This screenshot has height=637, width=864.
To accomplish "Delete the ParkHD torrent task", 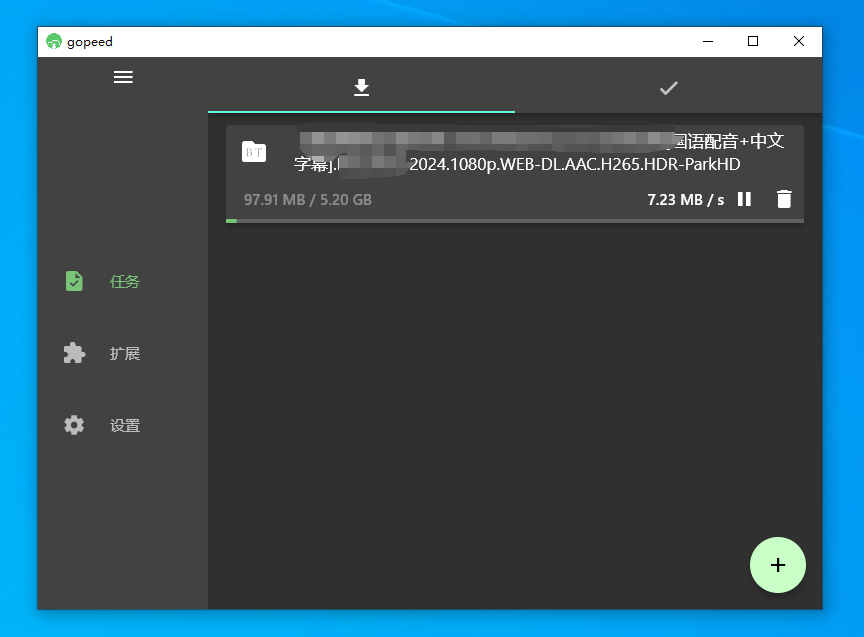I will click(784, 199).
